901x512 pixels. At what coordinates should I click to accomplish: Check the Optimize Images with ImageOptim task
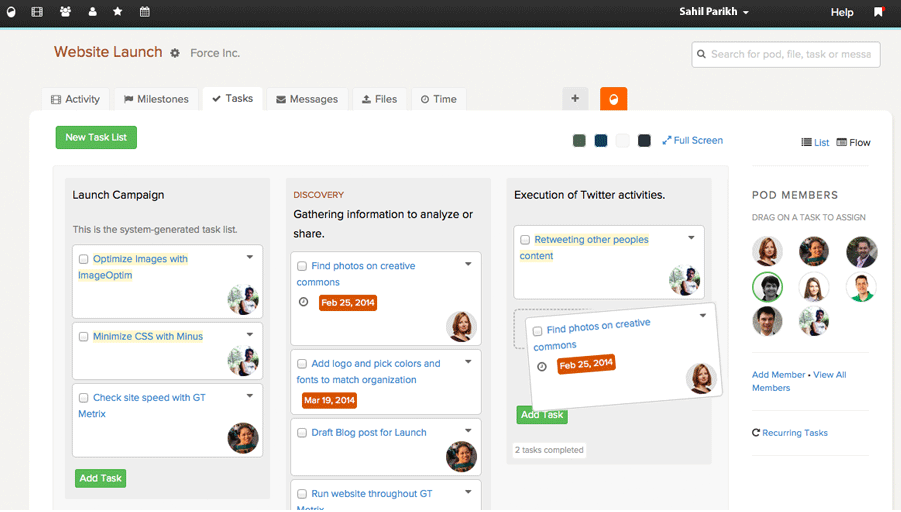pyautogui.click(x=83, y=259)
